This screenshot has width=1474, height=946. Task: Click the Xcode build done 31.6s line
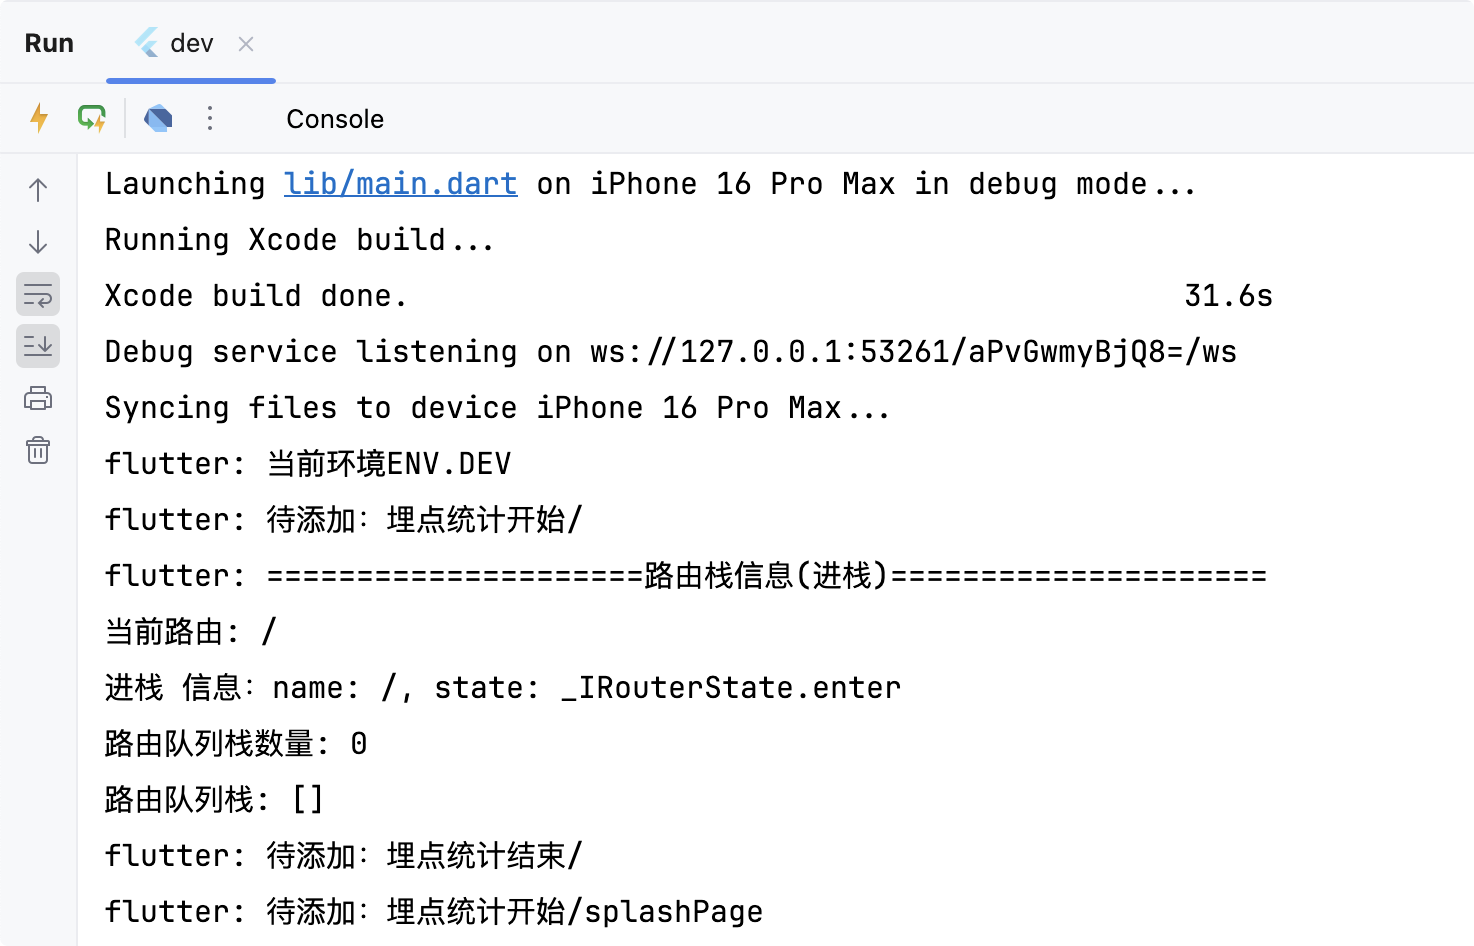[689, 296]
